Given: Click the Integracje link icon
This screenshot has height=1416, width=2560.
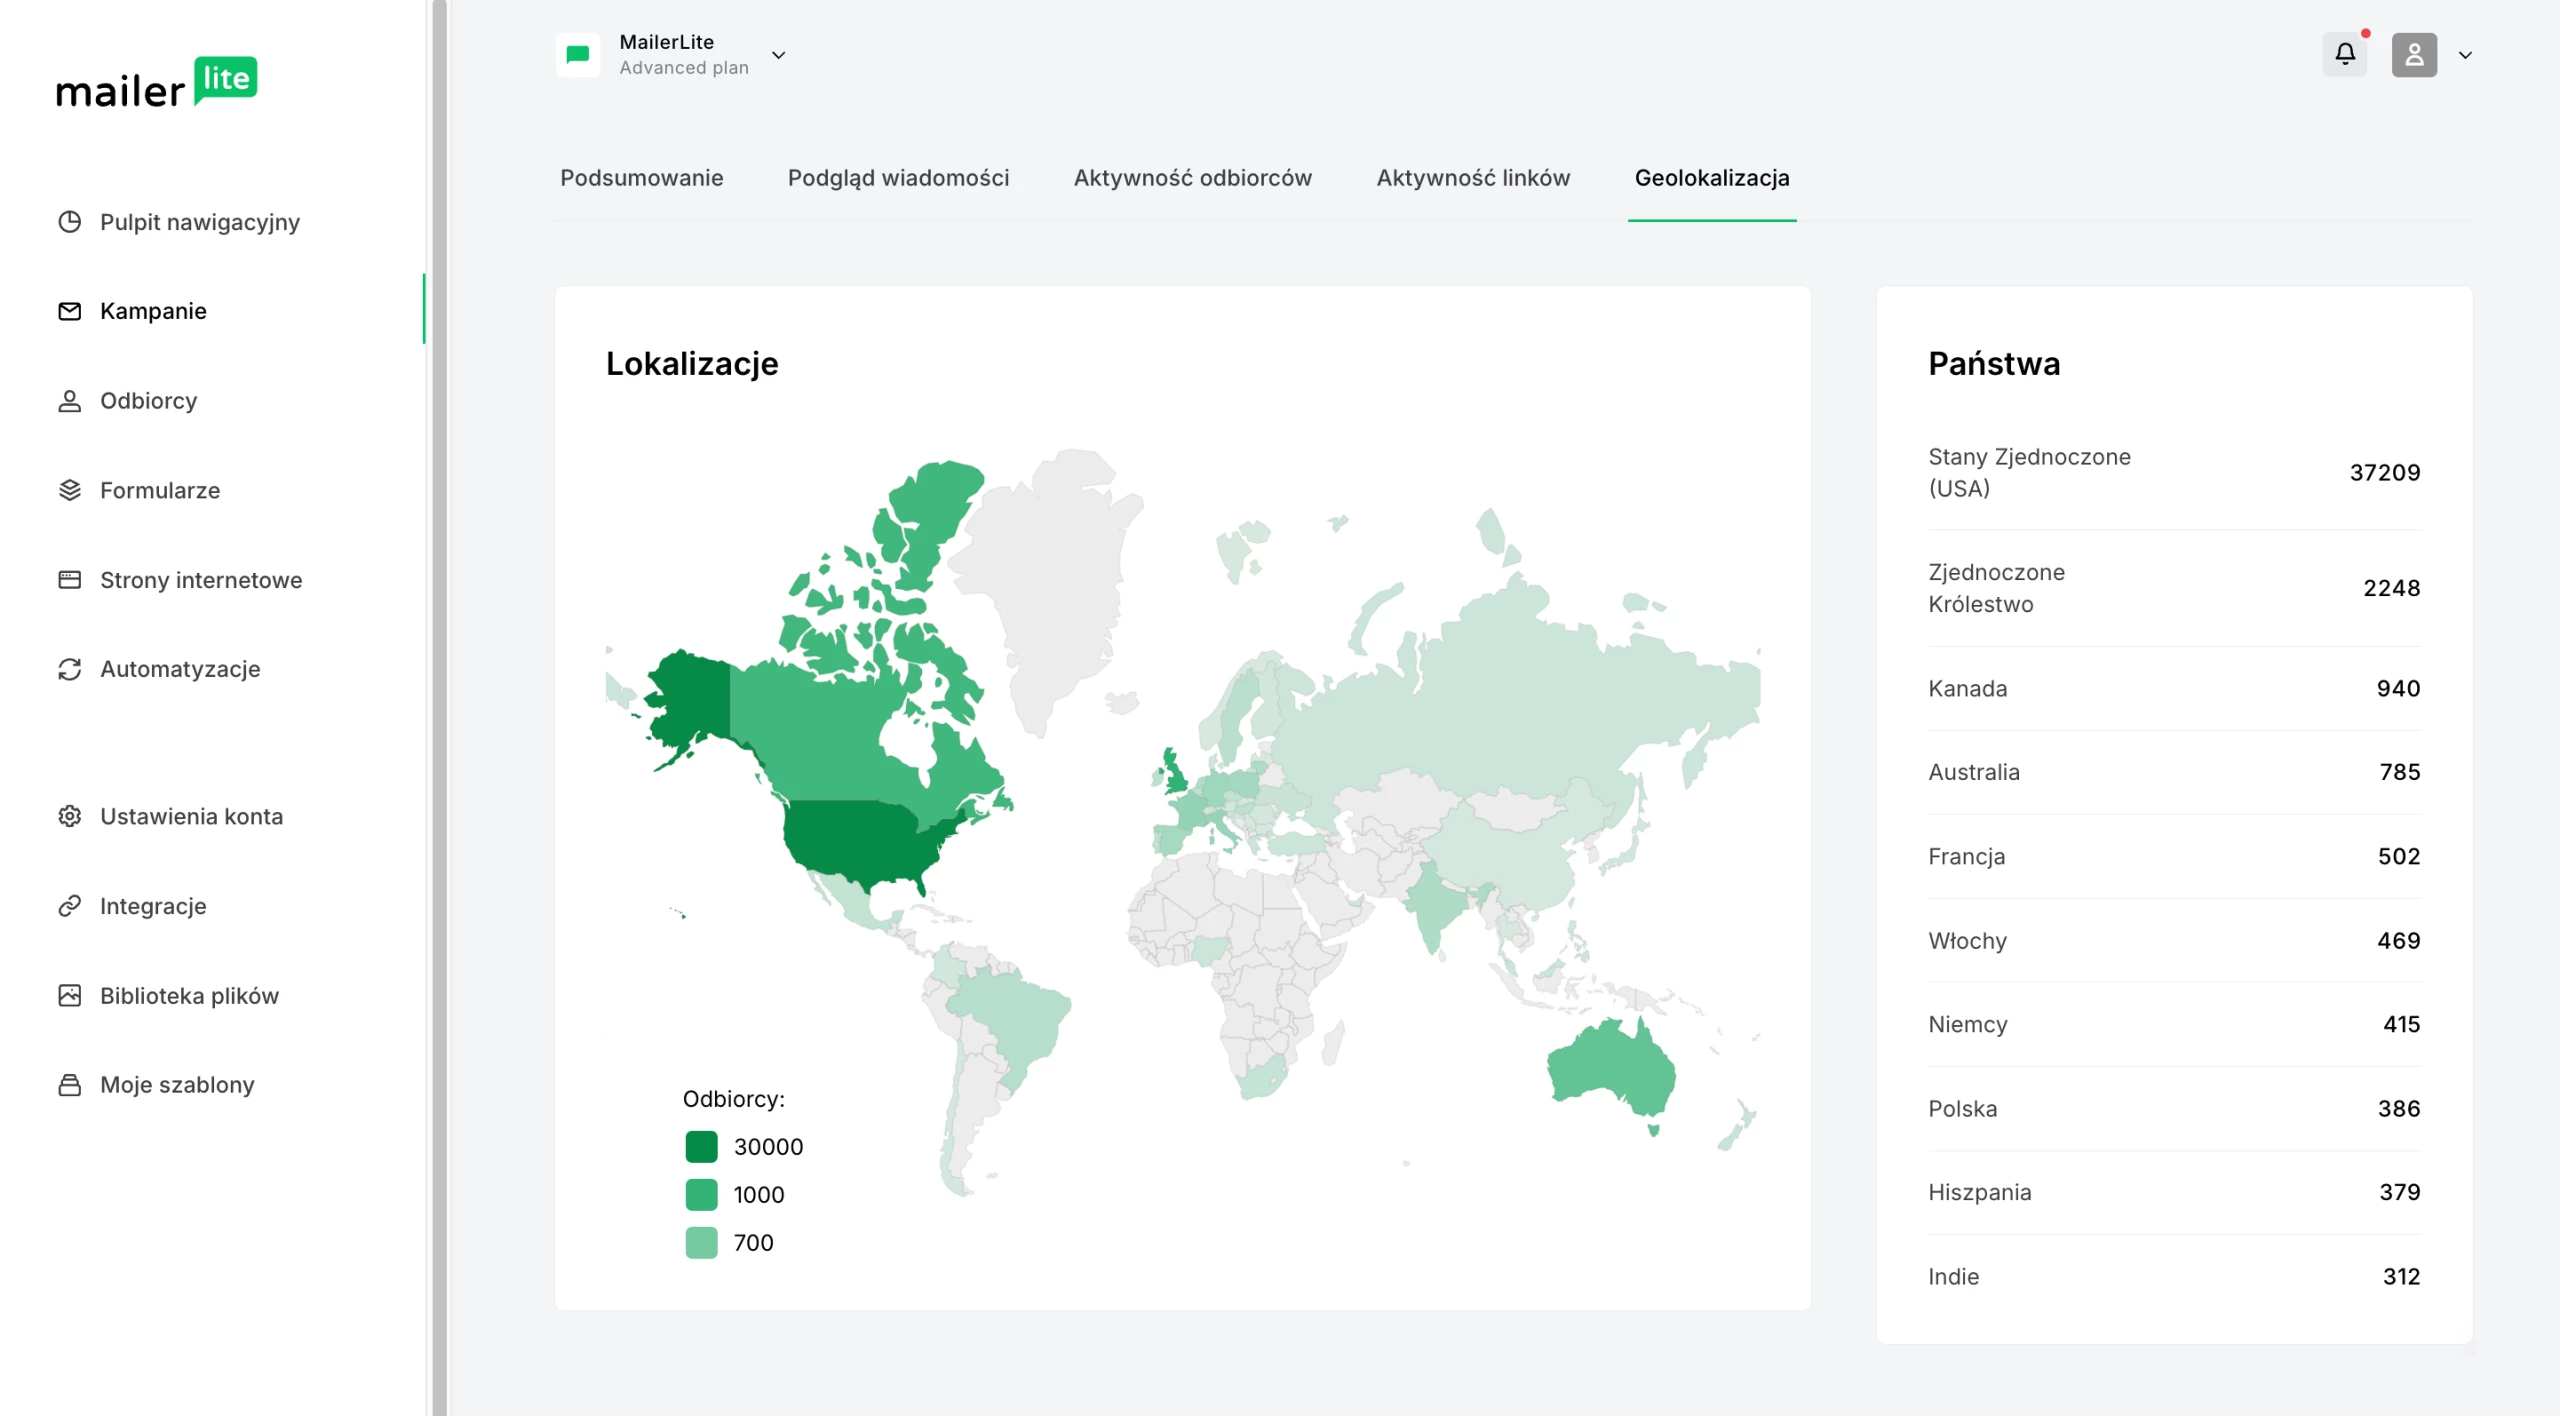Looking at the screenshot, I should click(69, 906).
